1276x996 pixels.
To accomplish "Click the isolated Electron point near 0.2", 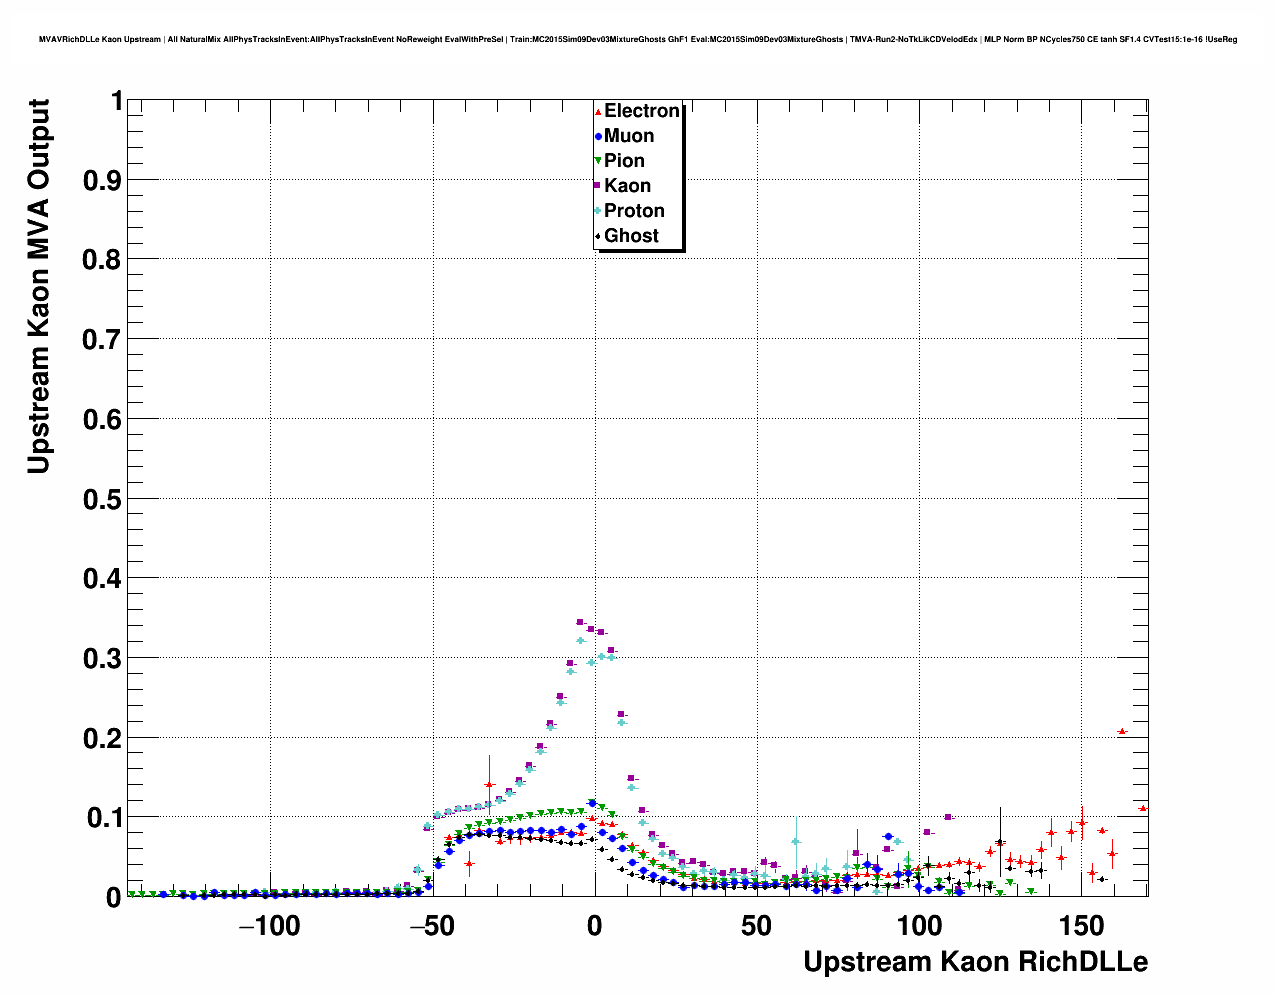I will tap(1122, 731).
